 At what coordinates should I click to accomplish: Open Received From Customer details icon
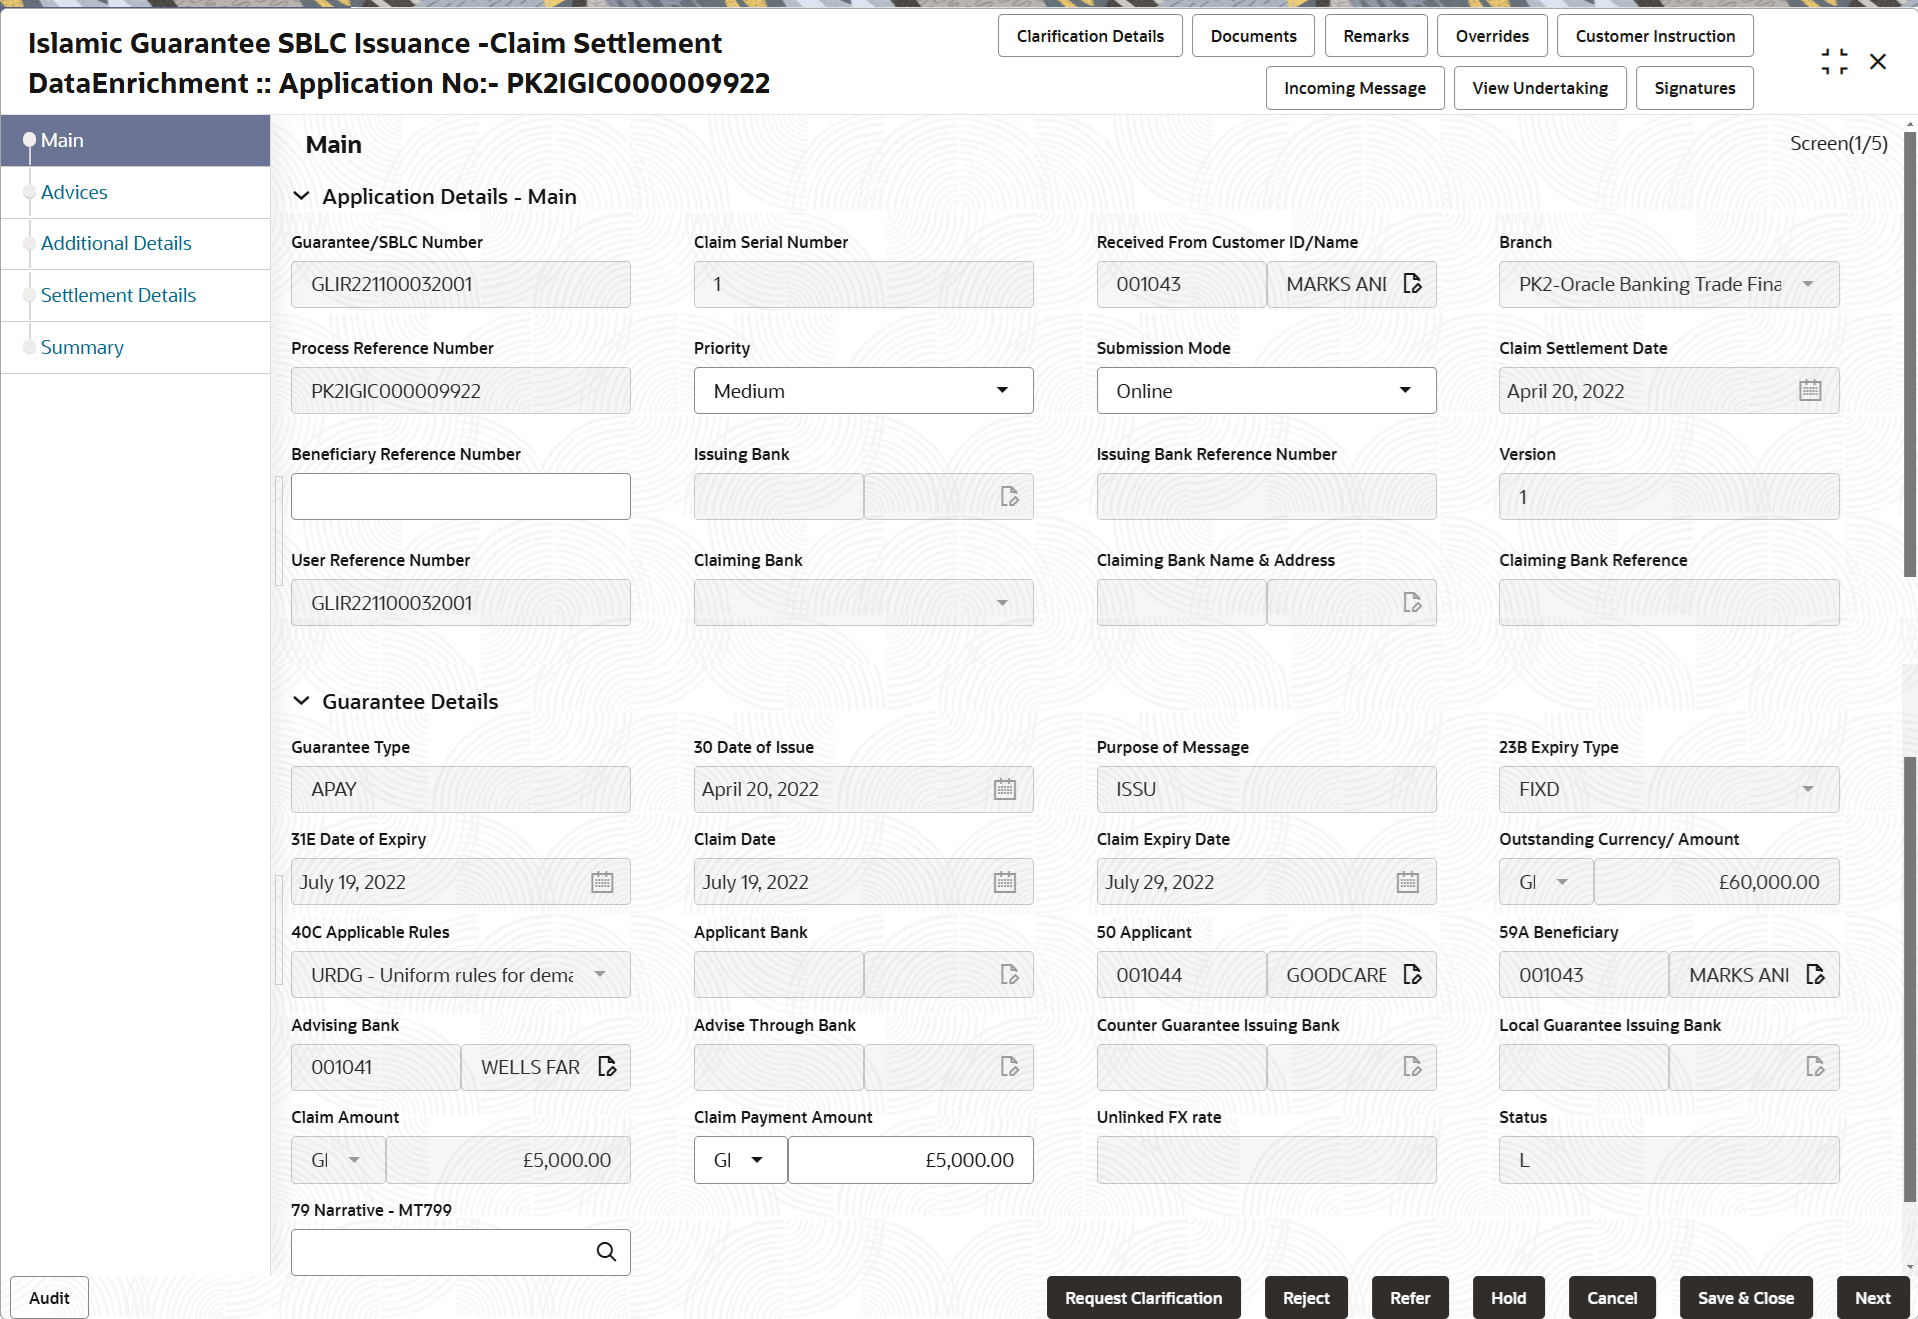pyautogui.click(x=1412, y=284)
